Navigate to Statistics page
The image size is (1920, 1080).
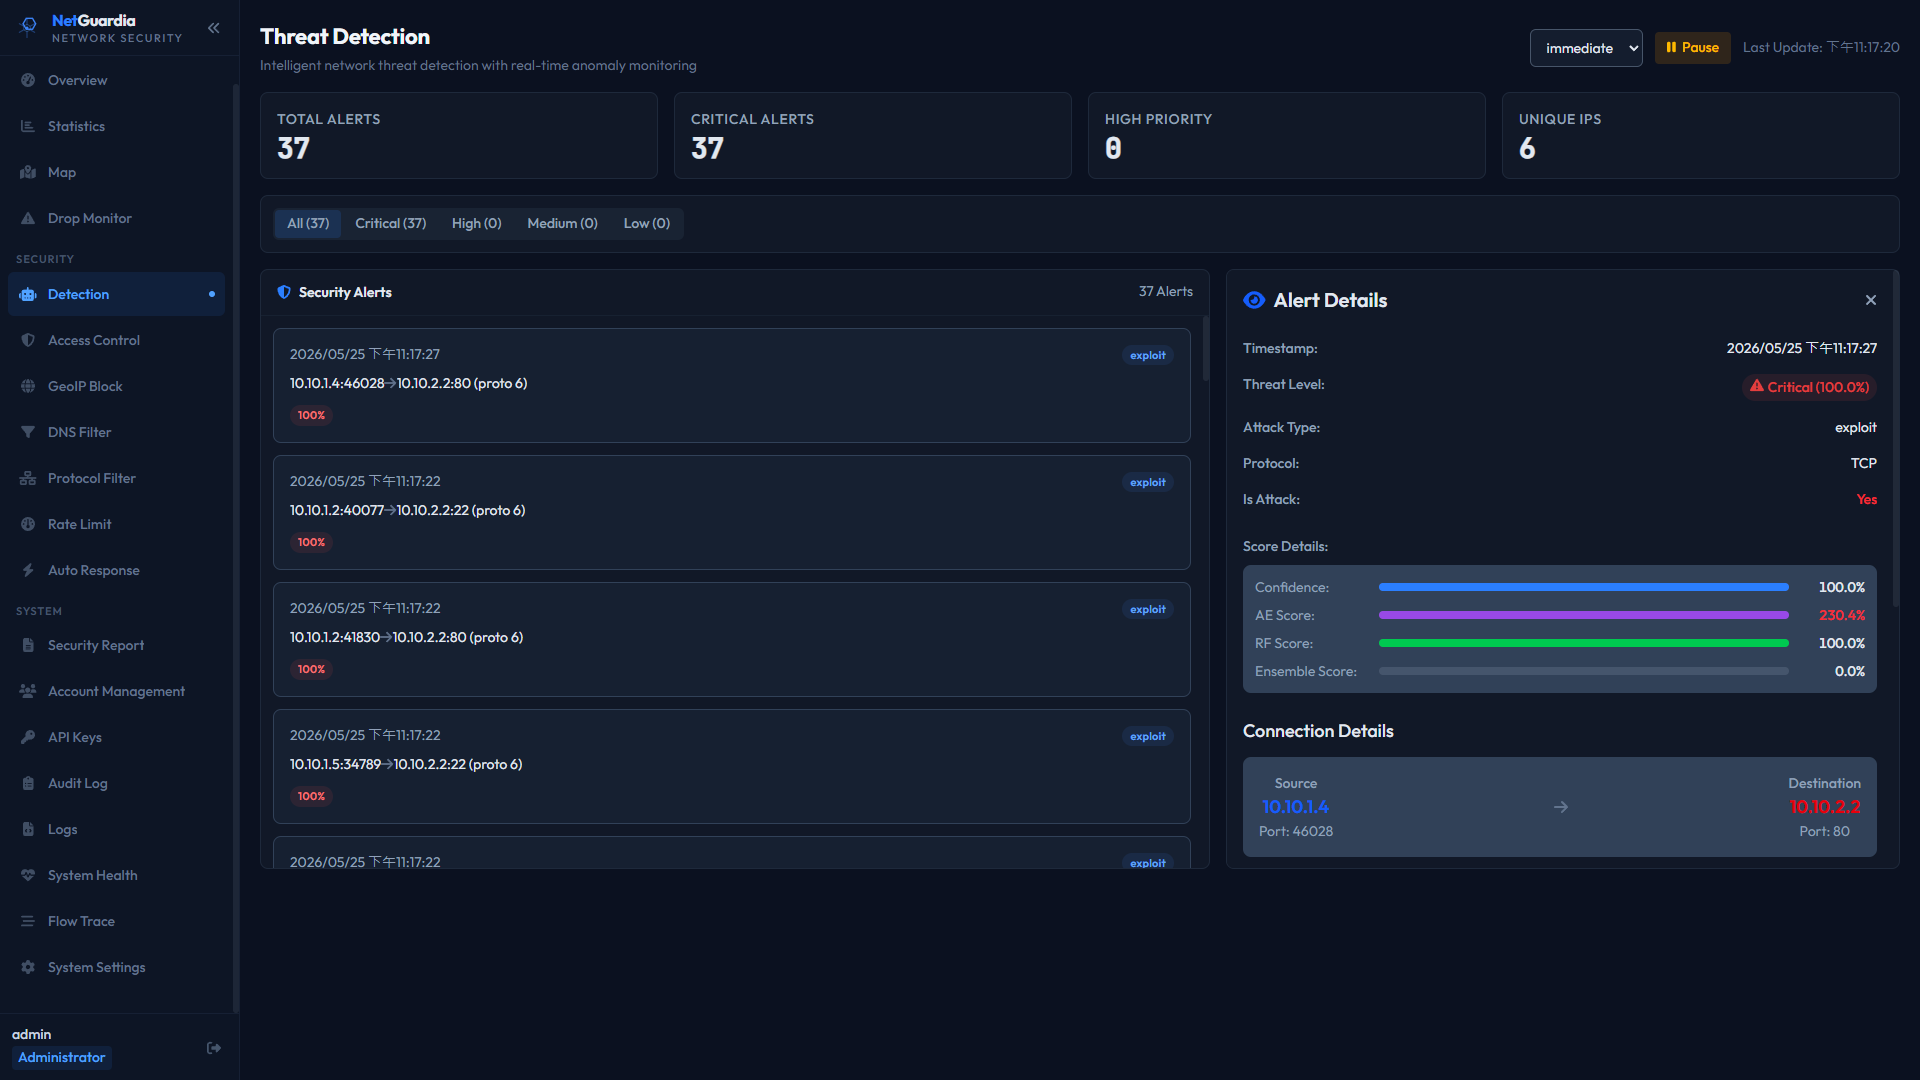click(116, 126)
